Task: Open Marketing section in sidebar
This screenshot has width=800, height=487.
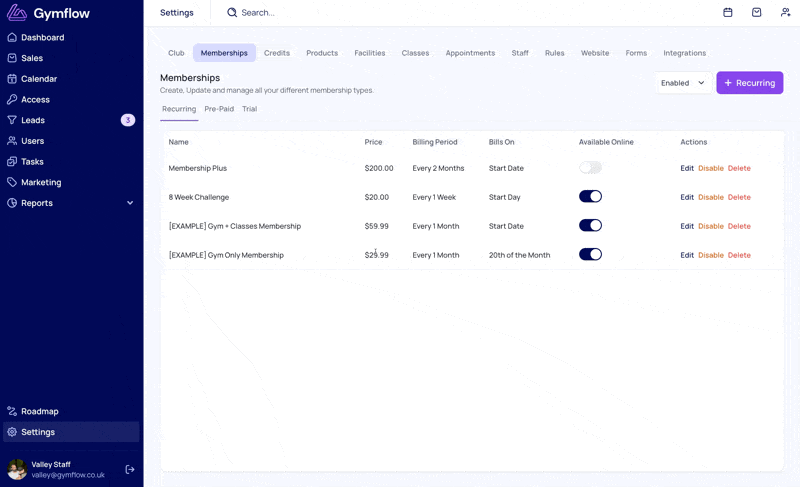Action: [x=41, y=182]
